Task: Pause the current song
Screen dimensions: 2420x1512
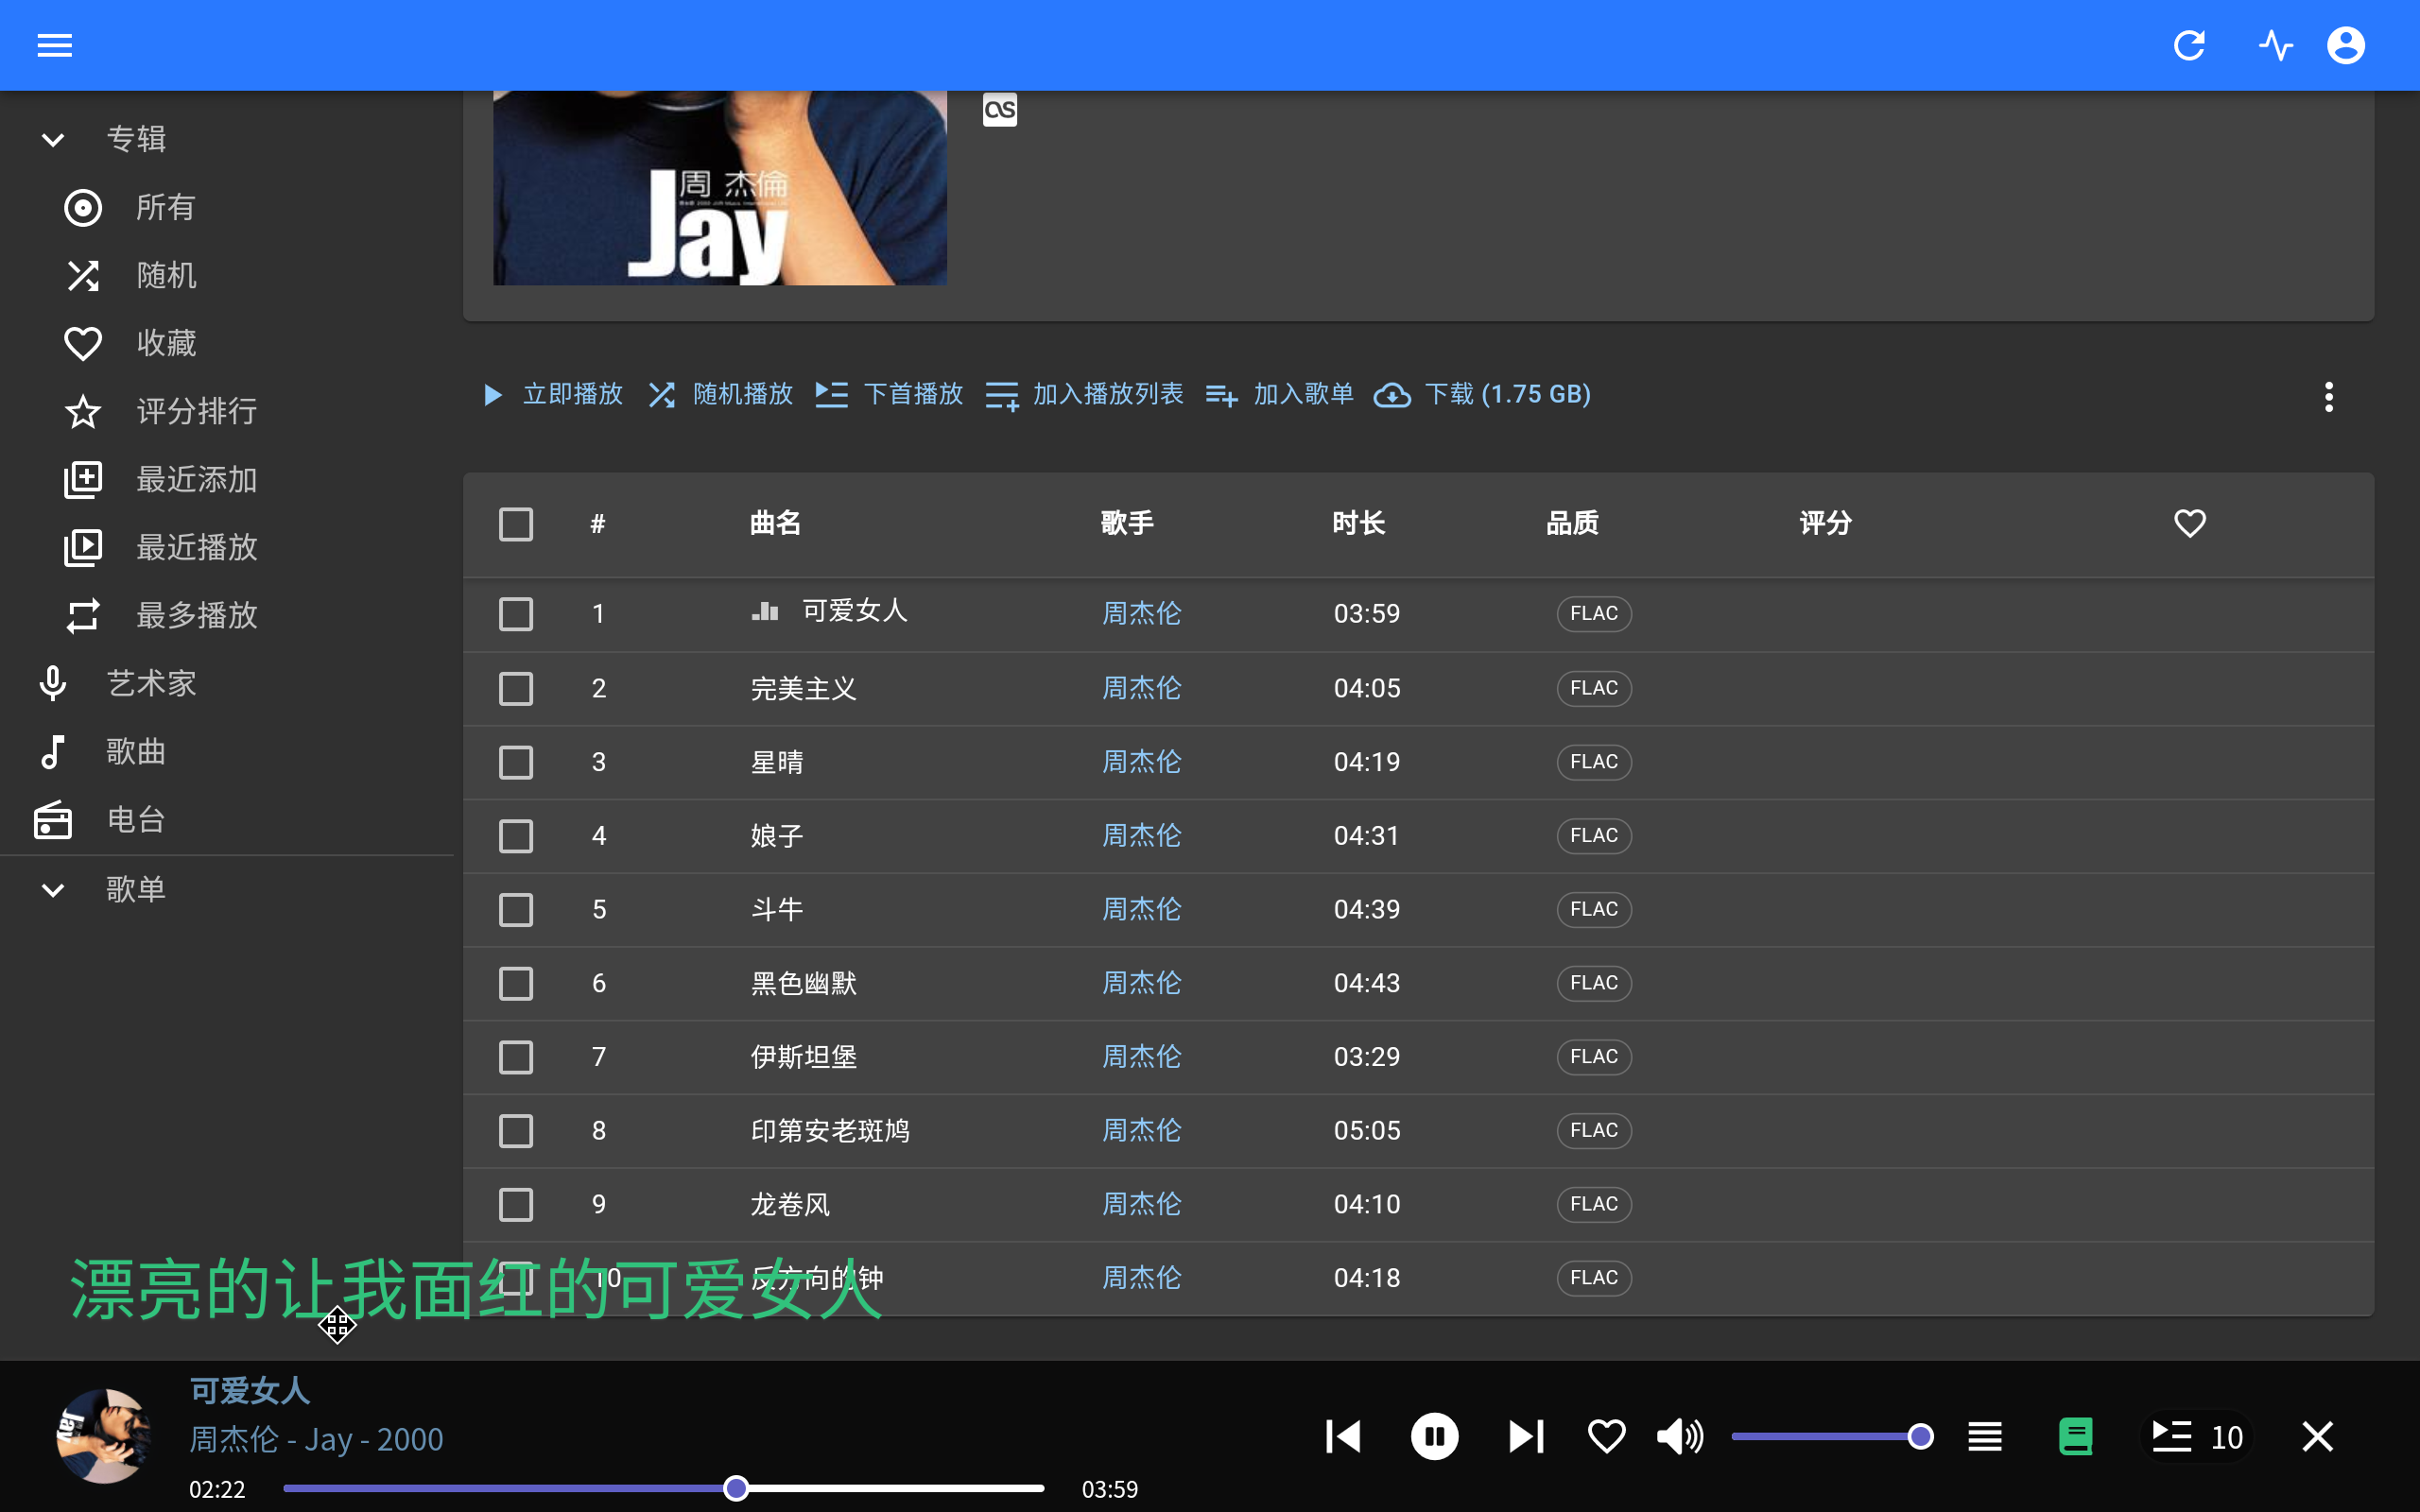Action: point(1434,1437)
